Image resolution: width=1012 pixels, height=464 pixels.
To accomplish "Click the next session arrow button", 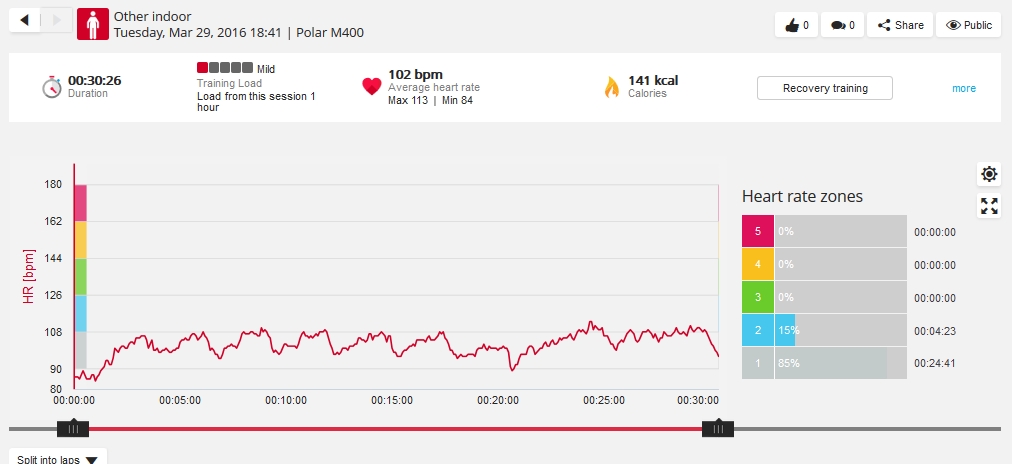I will (57, 20).
